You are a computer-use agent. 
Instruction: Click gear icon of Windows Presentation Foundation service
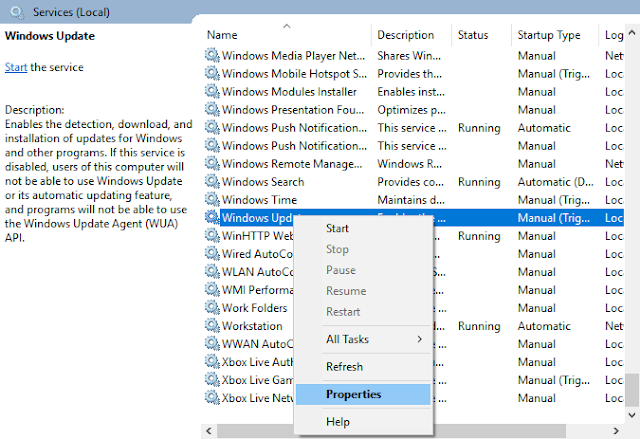tap(212, 109)
